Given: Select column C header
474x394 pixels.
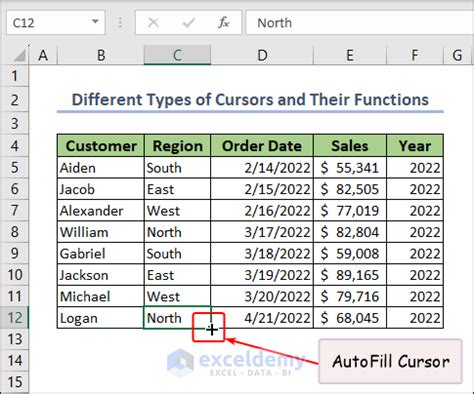Looking at the screenshot, I should [x=177, y=55].
